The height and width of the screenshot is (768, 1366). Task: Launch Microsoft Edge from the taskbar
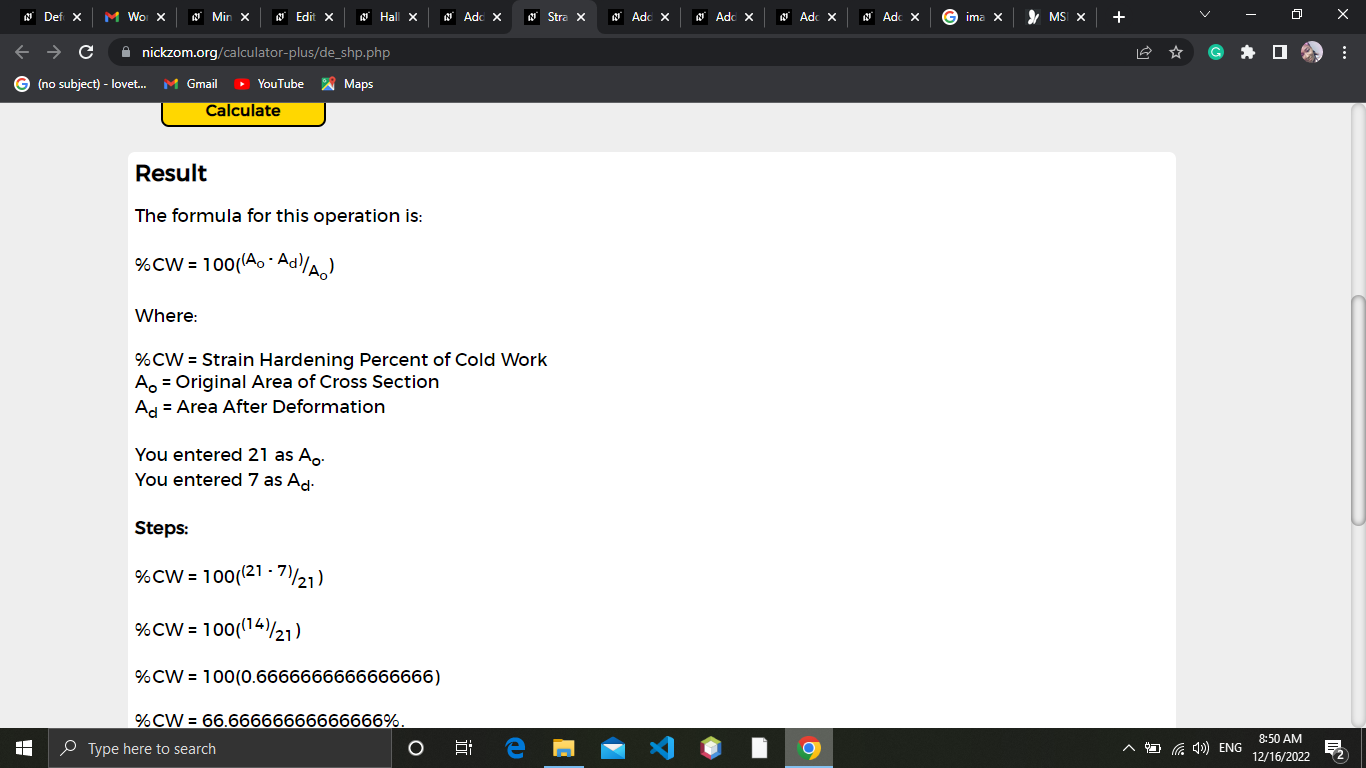click(x=515, y=748)
